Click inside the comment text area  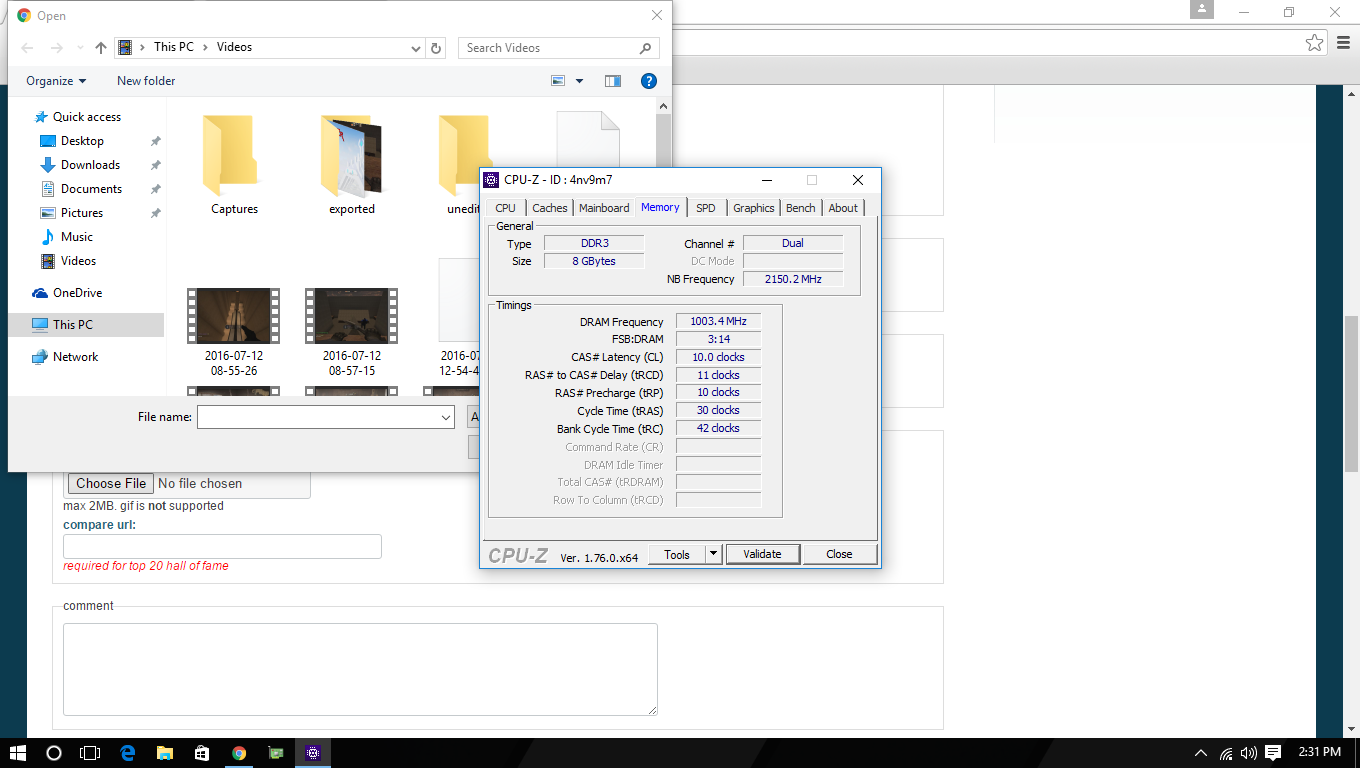click(x=360, y=669)
